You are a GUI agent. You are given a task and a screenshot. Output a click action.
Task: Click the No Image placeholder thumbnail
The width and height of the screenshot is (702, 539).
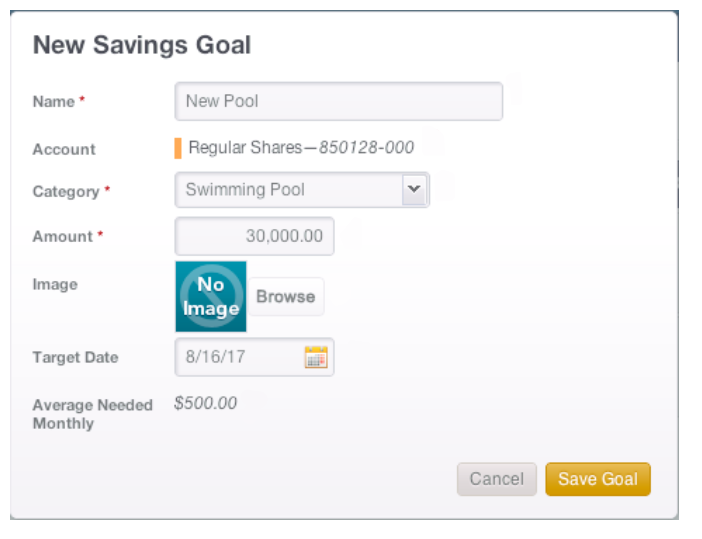coord(211,297)
